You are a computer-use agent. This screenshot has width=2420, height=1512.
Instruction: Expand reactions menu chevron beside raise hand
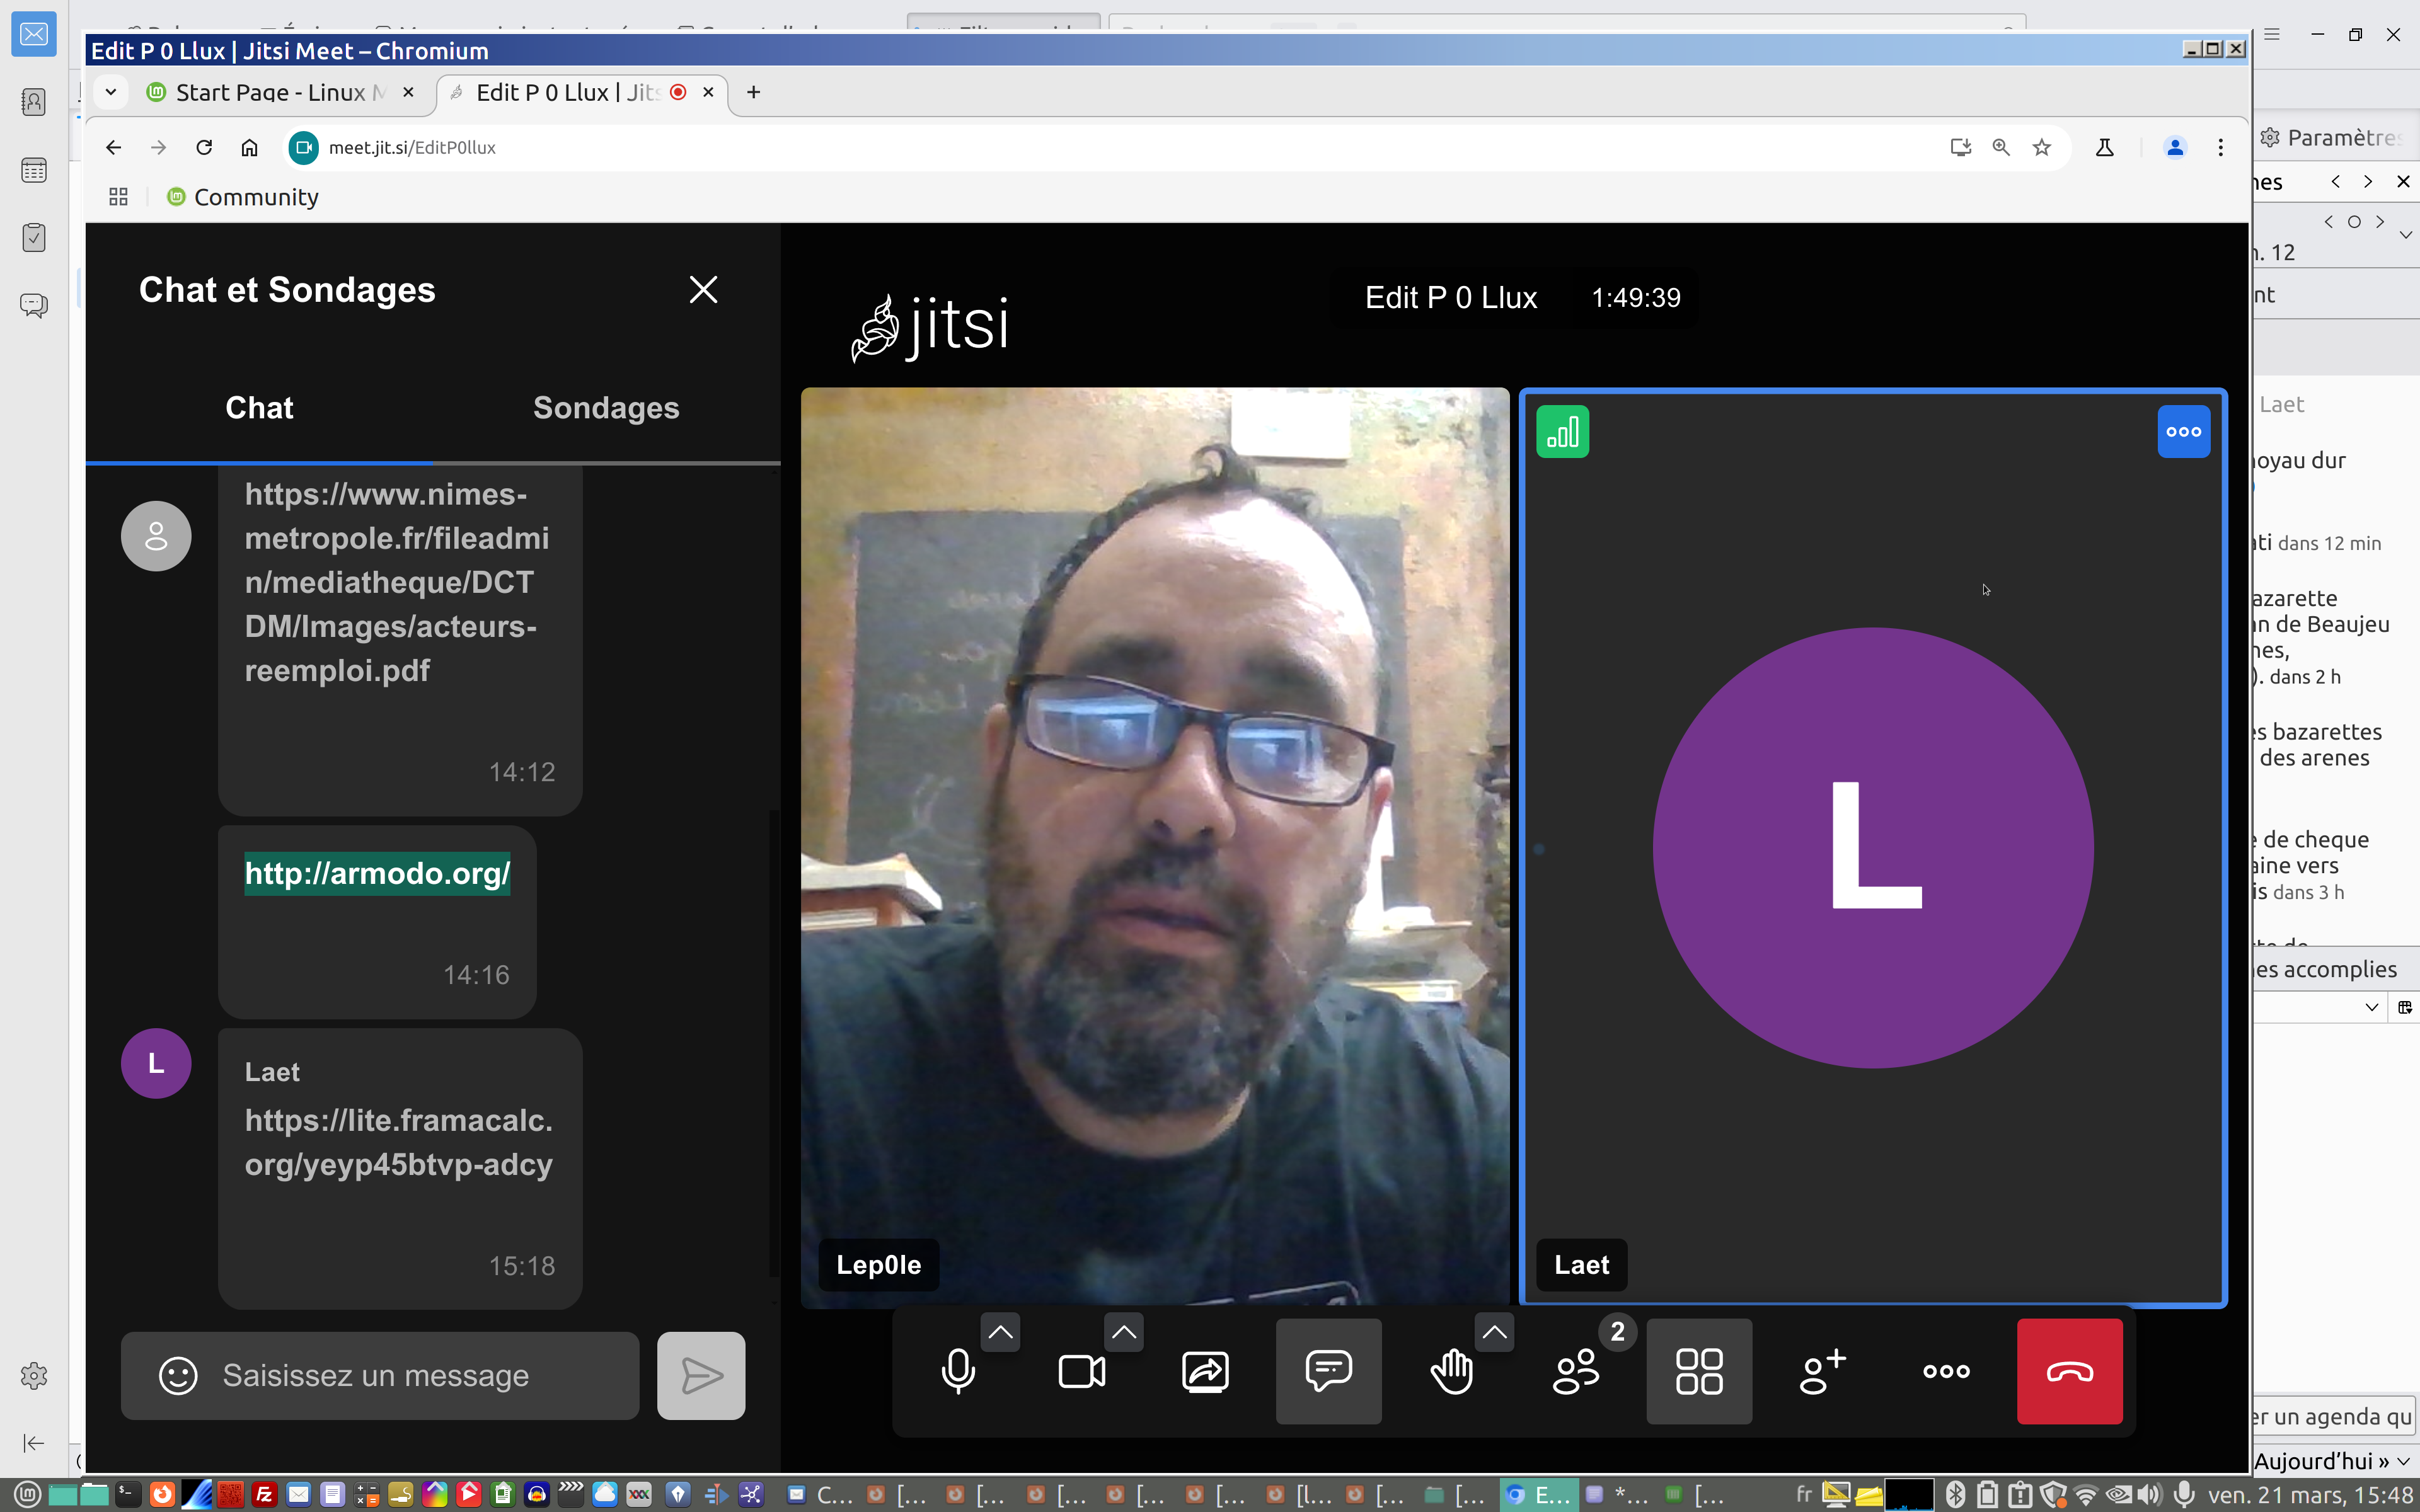click(1494, 1332)
